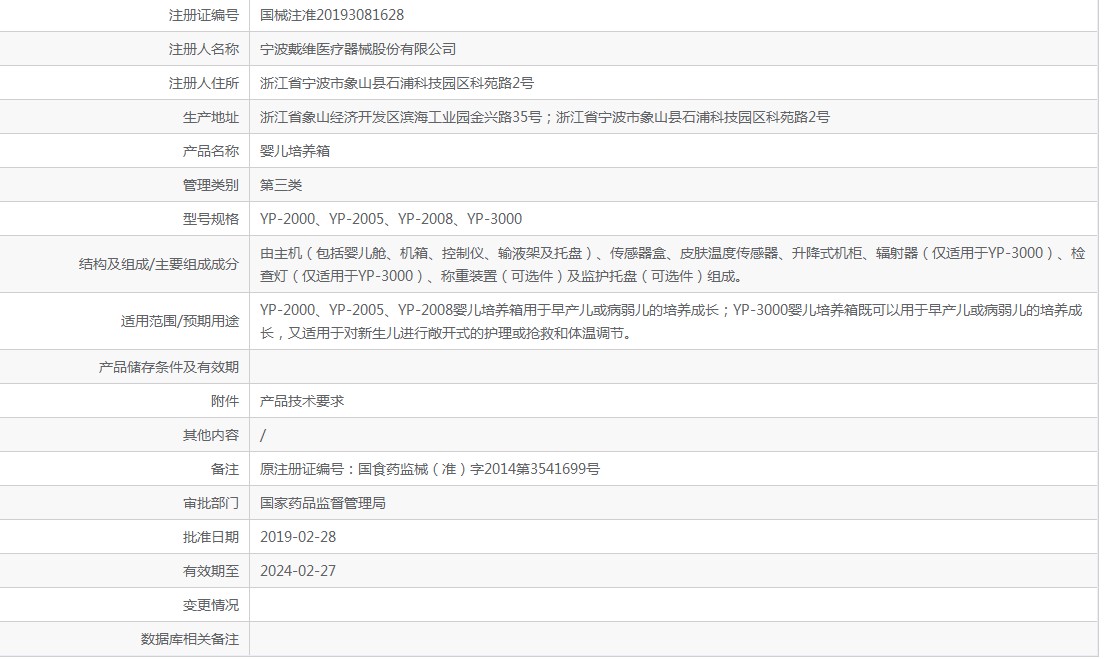Click the 有效期至 label

tap(210, 571)
